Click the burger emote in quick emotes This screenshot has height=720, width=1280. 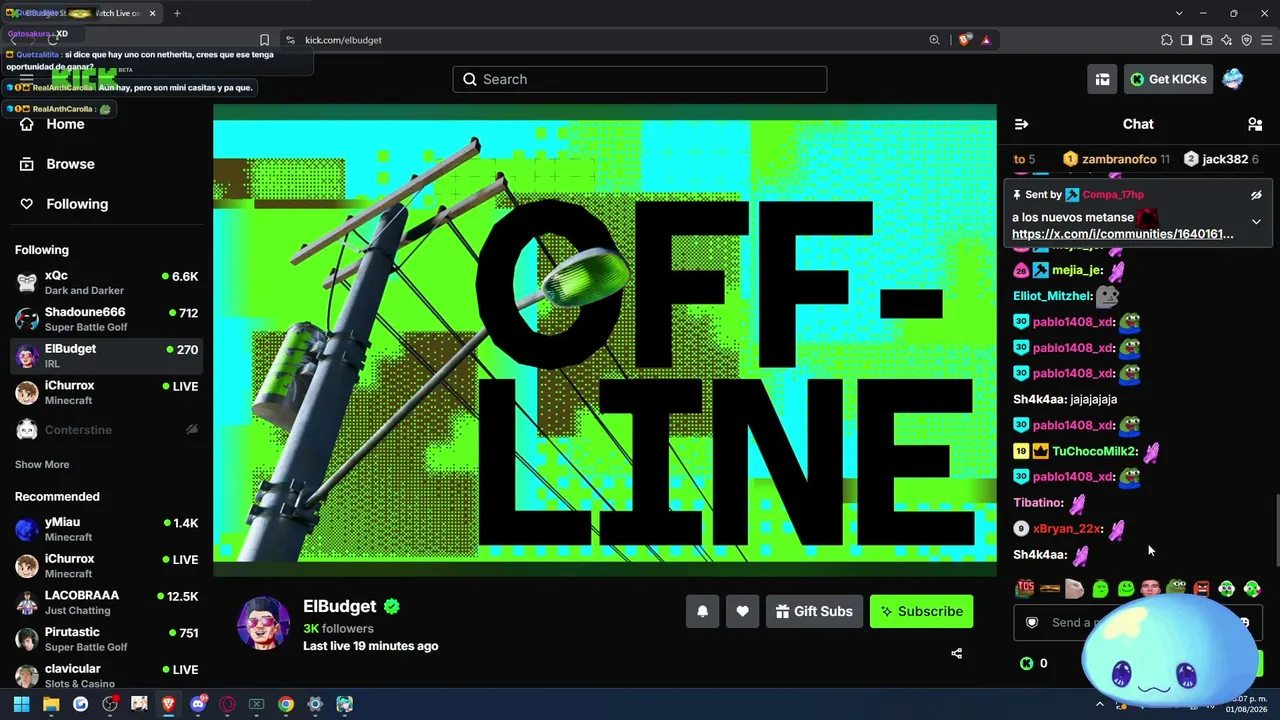point(1050,589)
